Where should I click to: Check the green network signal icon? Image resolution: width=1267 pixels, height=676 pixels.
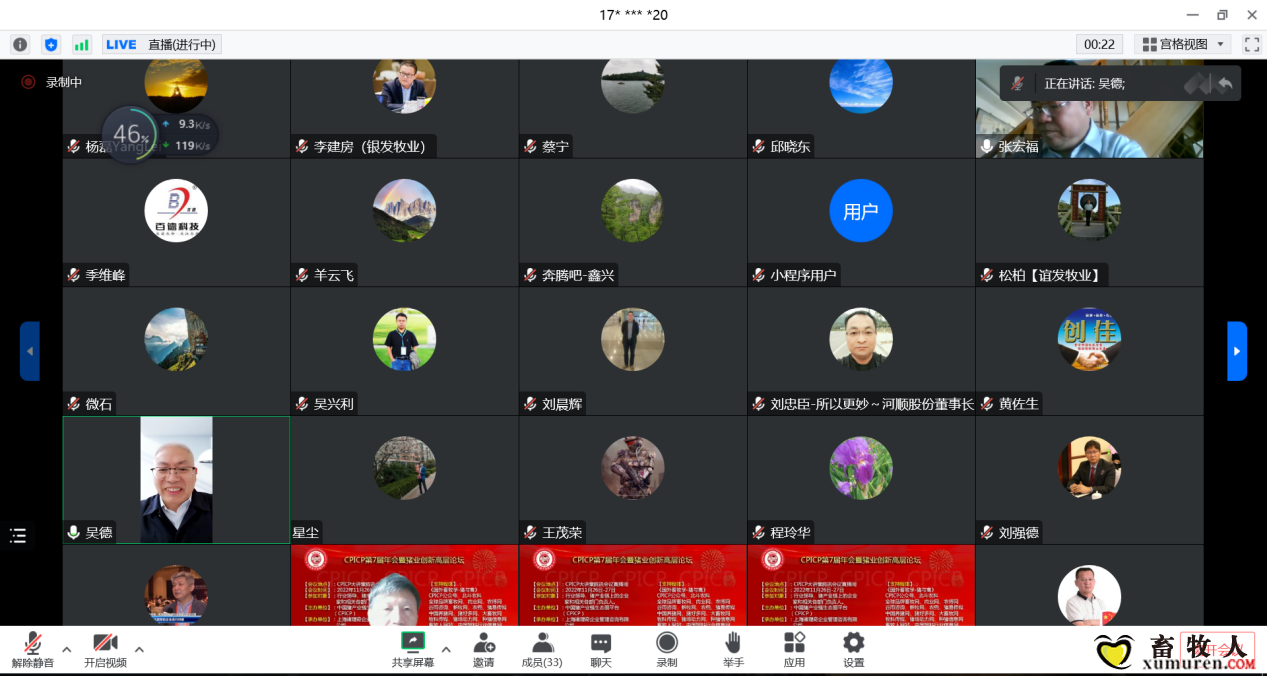(82, 44)
